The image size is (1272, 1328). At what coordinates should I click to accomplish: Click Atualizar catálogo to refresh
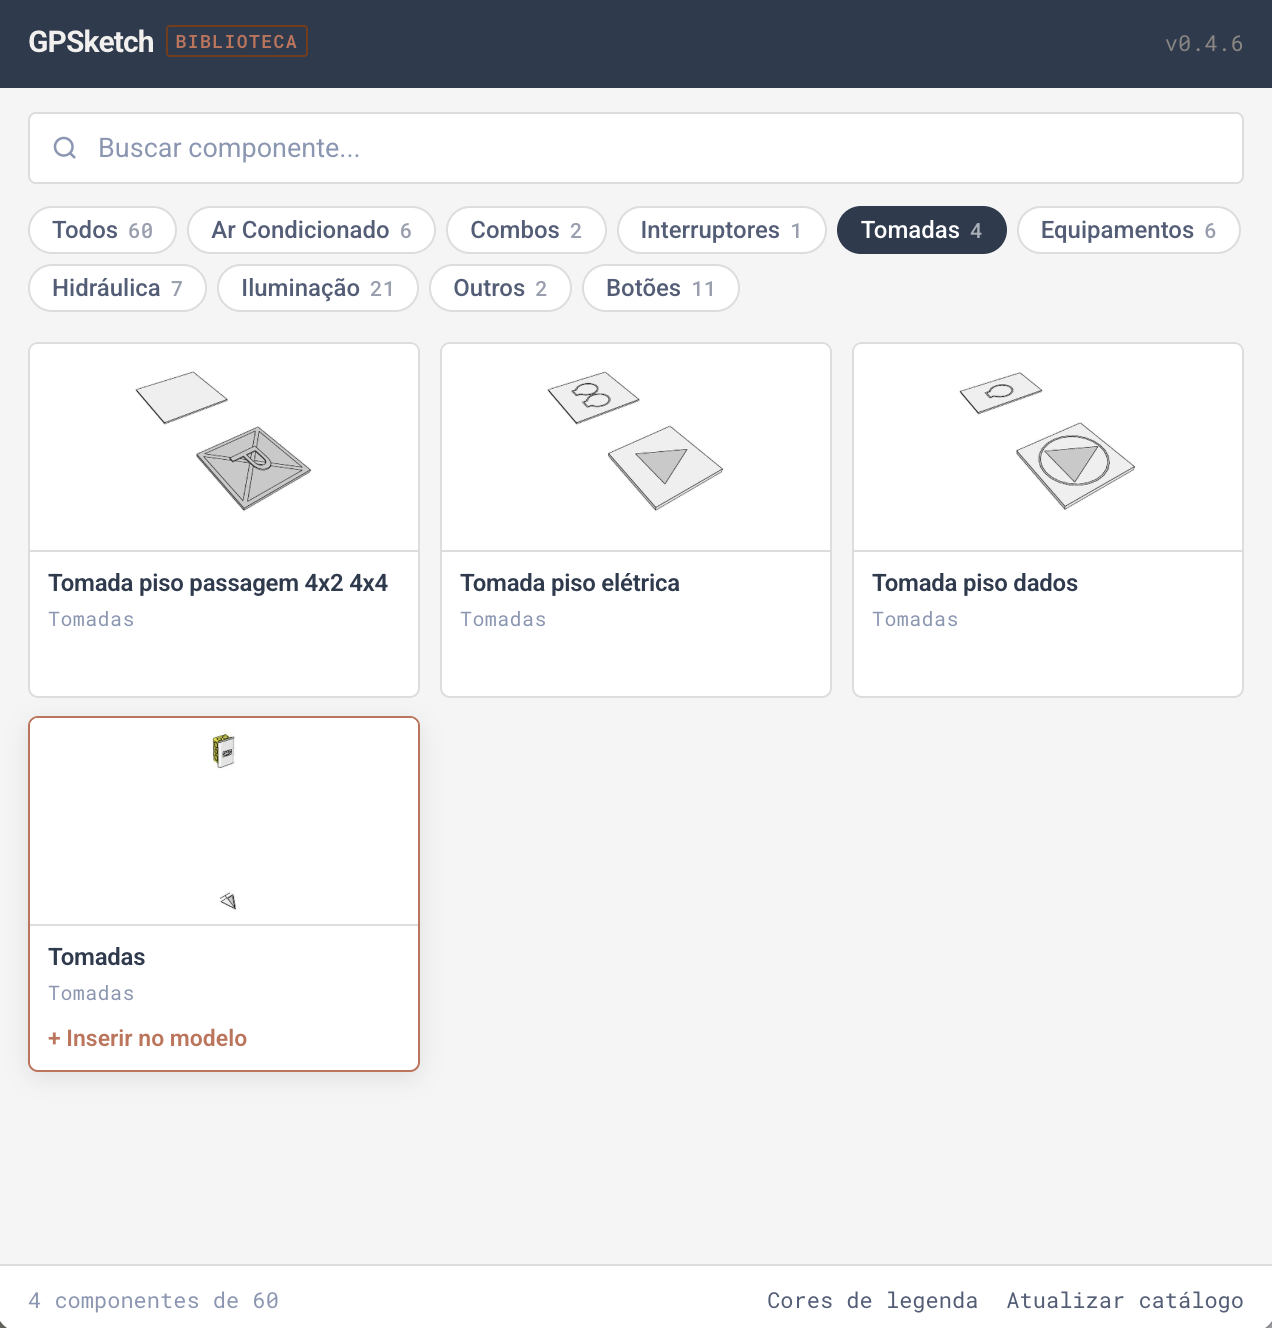tap(1125, 1300)
